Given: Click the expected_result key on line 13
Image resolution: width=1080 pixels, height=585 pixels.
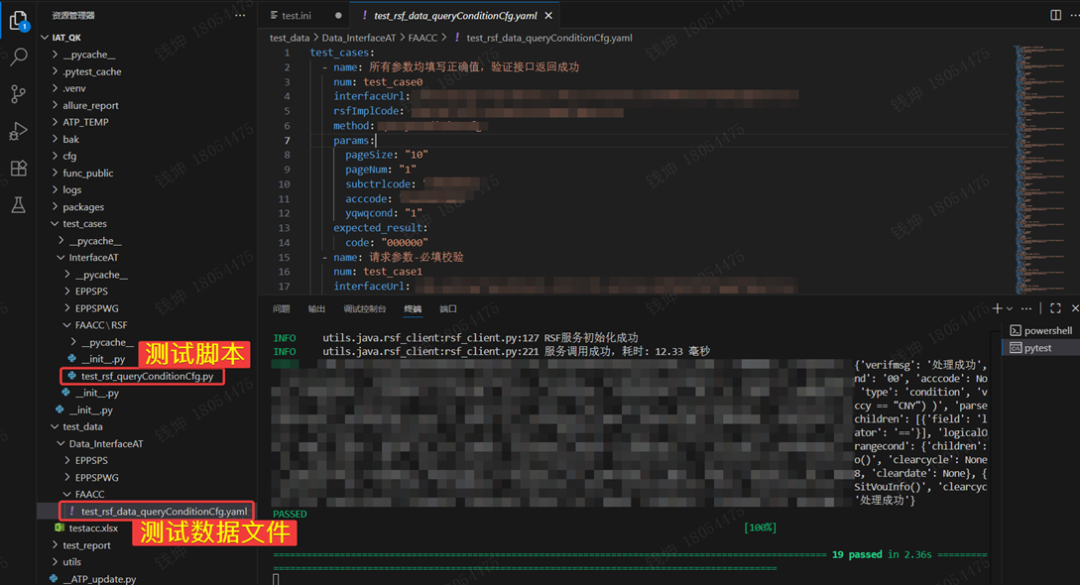Looking at the screenshot, I should 377,227.
